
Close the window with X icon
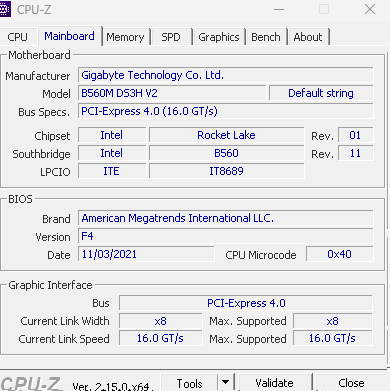click(370, 9)
